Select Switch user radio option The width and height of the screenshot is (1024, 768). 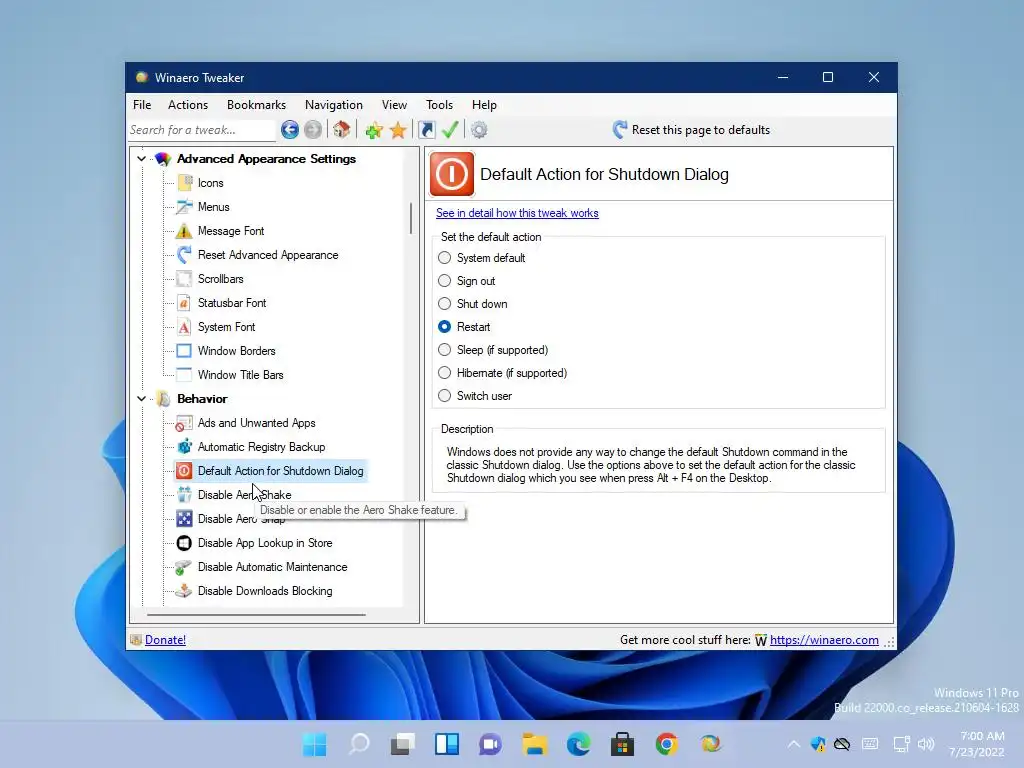pos(445,396)
